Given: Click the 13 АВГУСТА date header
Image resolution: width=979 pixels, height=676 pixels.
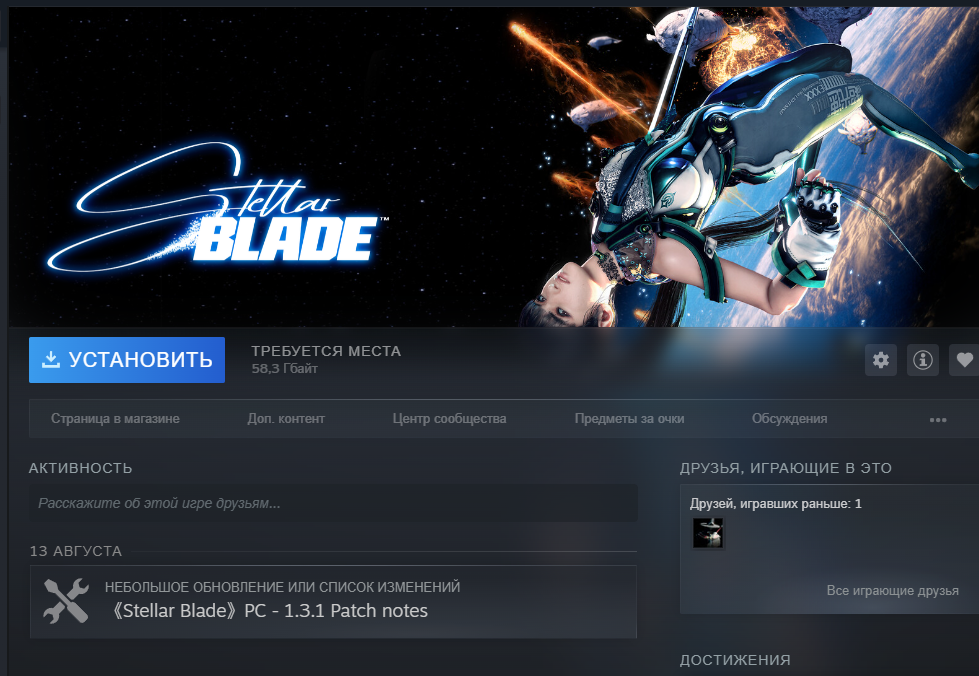Looking at the screenshot, I should 76,551.
